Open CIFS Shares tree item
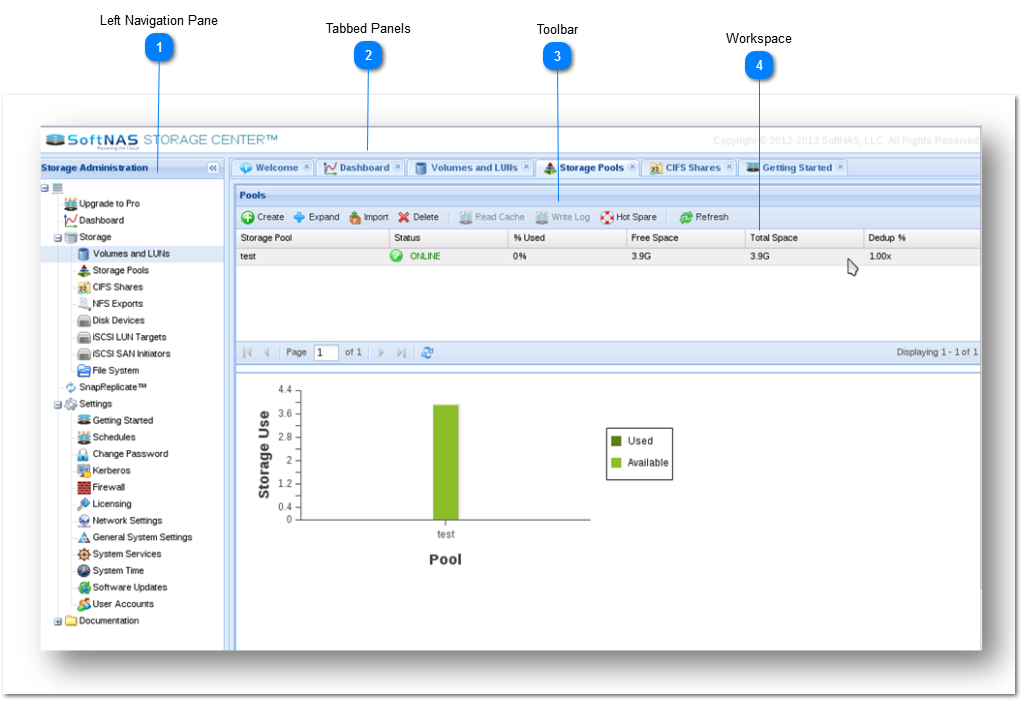The width and height of the screenshot is (1023, 702). [x=110, y=287]
